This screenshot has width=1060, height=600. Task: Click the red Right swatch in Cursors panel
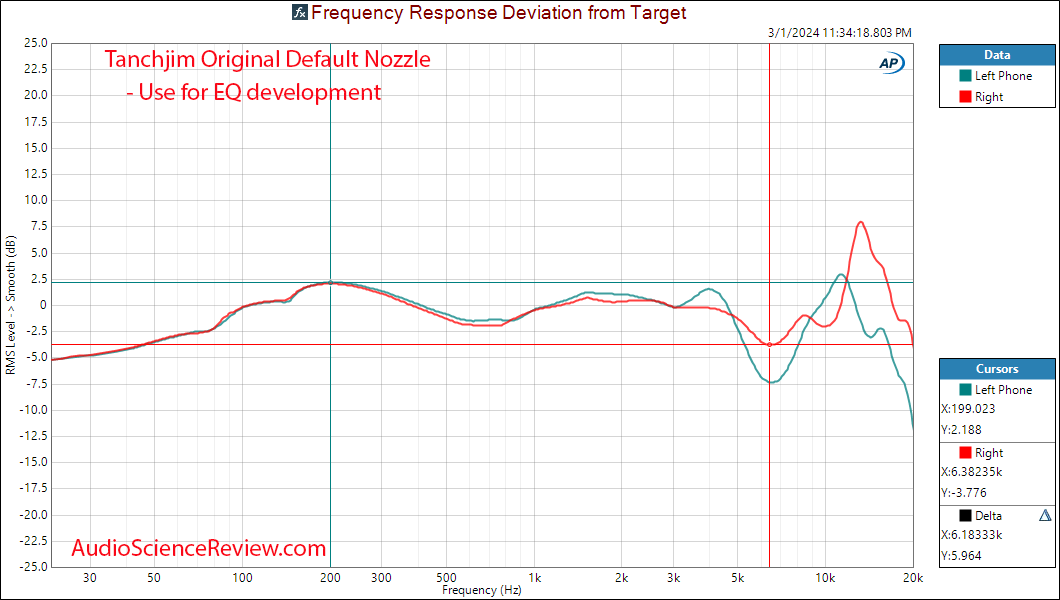click(x=964, y=452)
